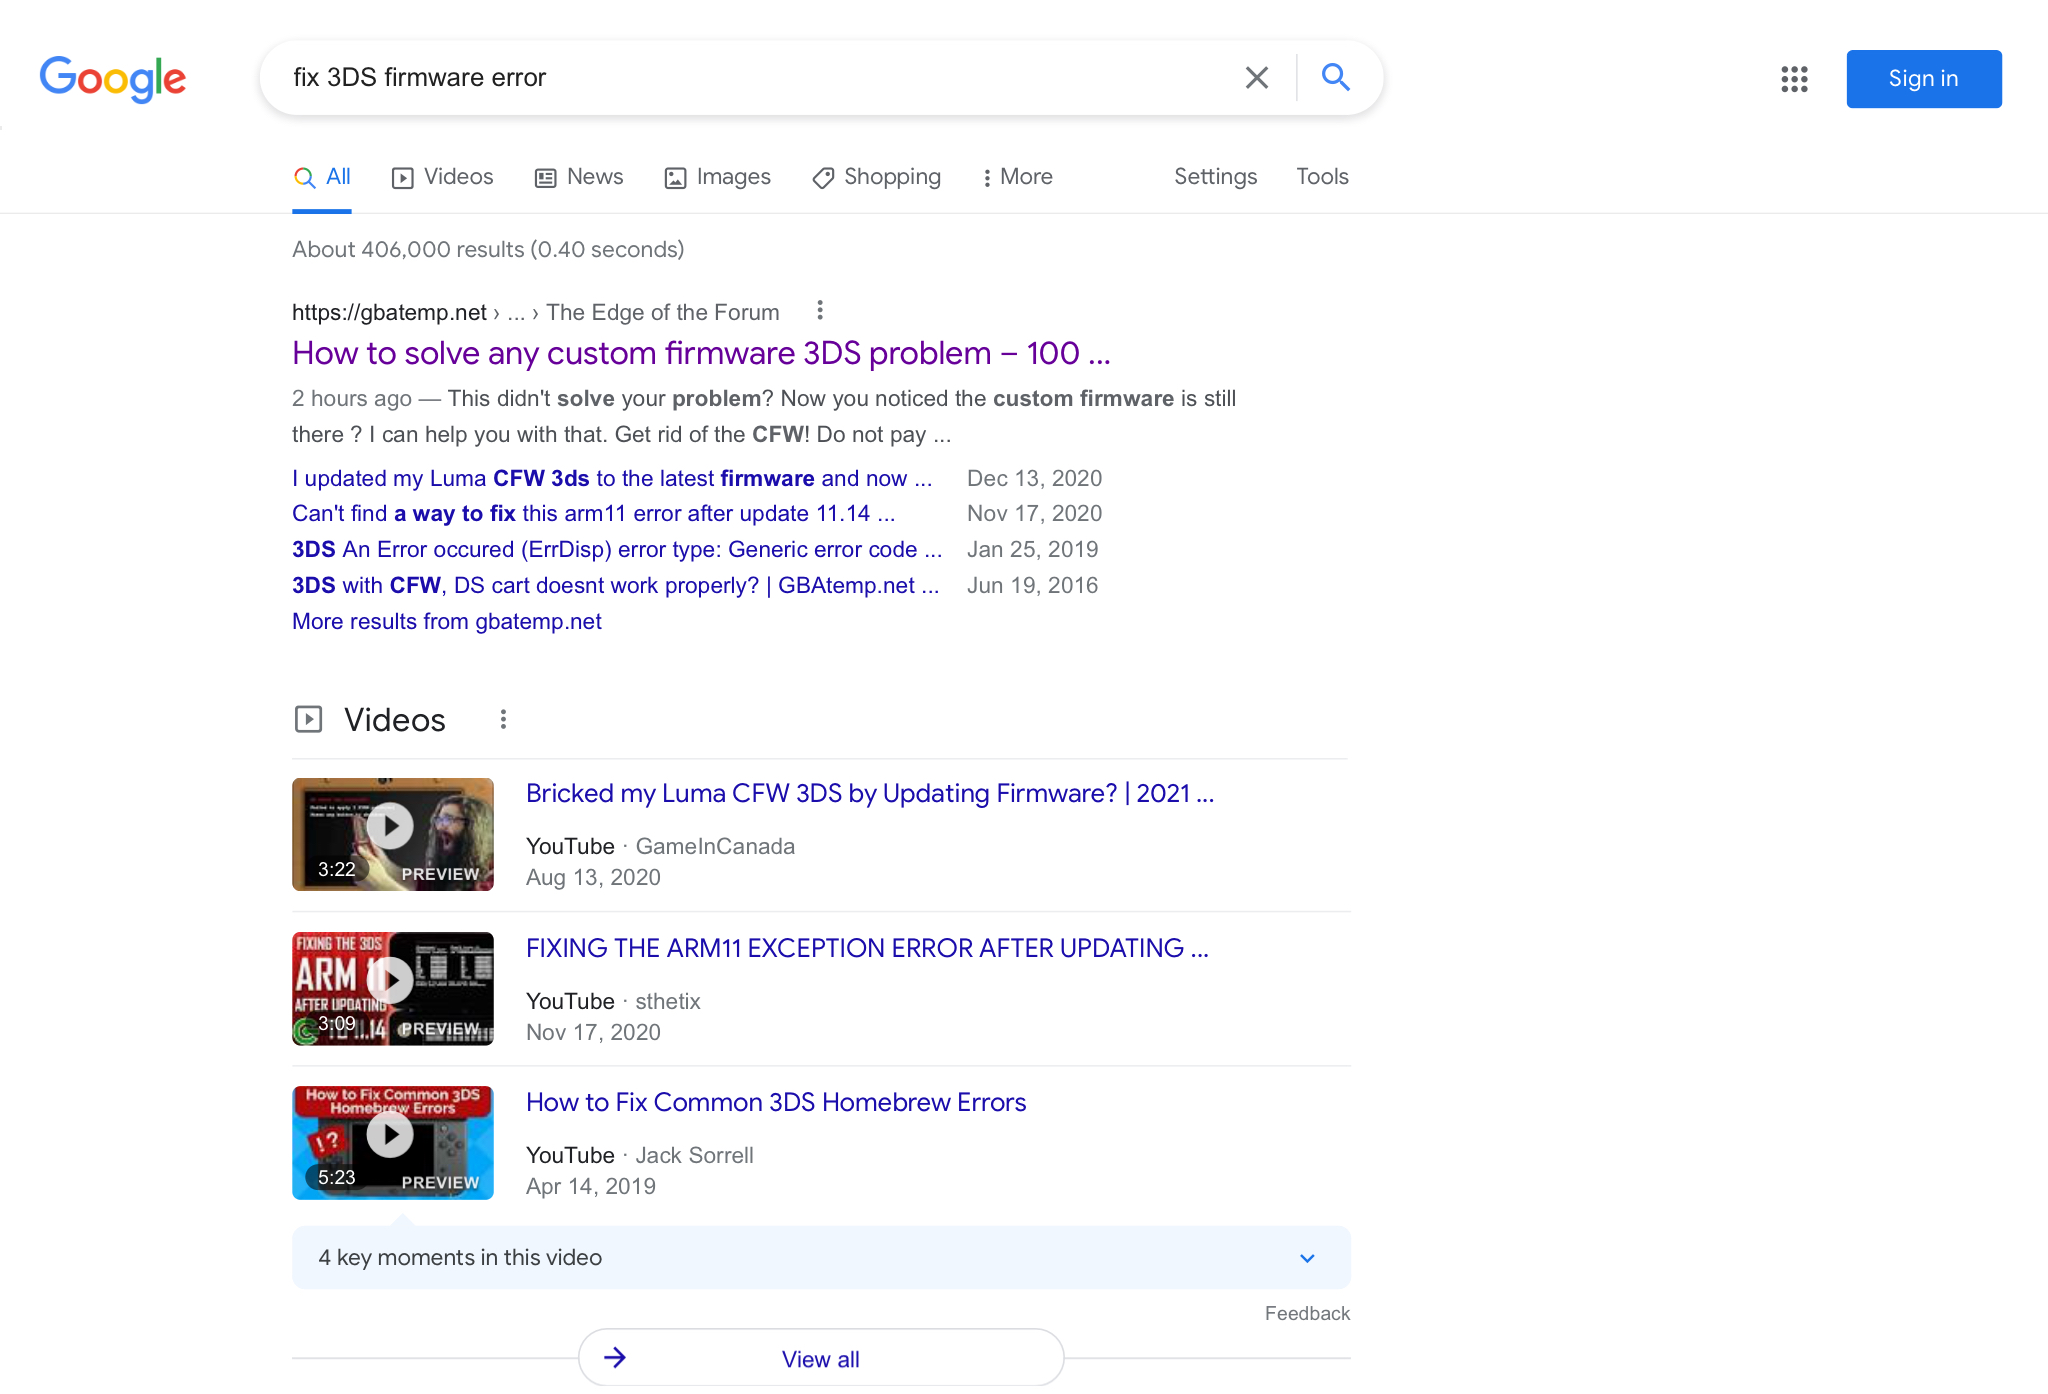Open three-dot menu beside gbatemp result

[820, 311]
